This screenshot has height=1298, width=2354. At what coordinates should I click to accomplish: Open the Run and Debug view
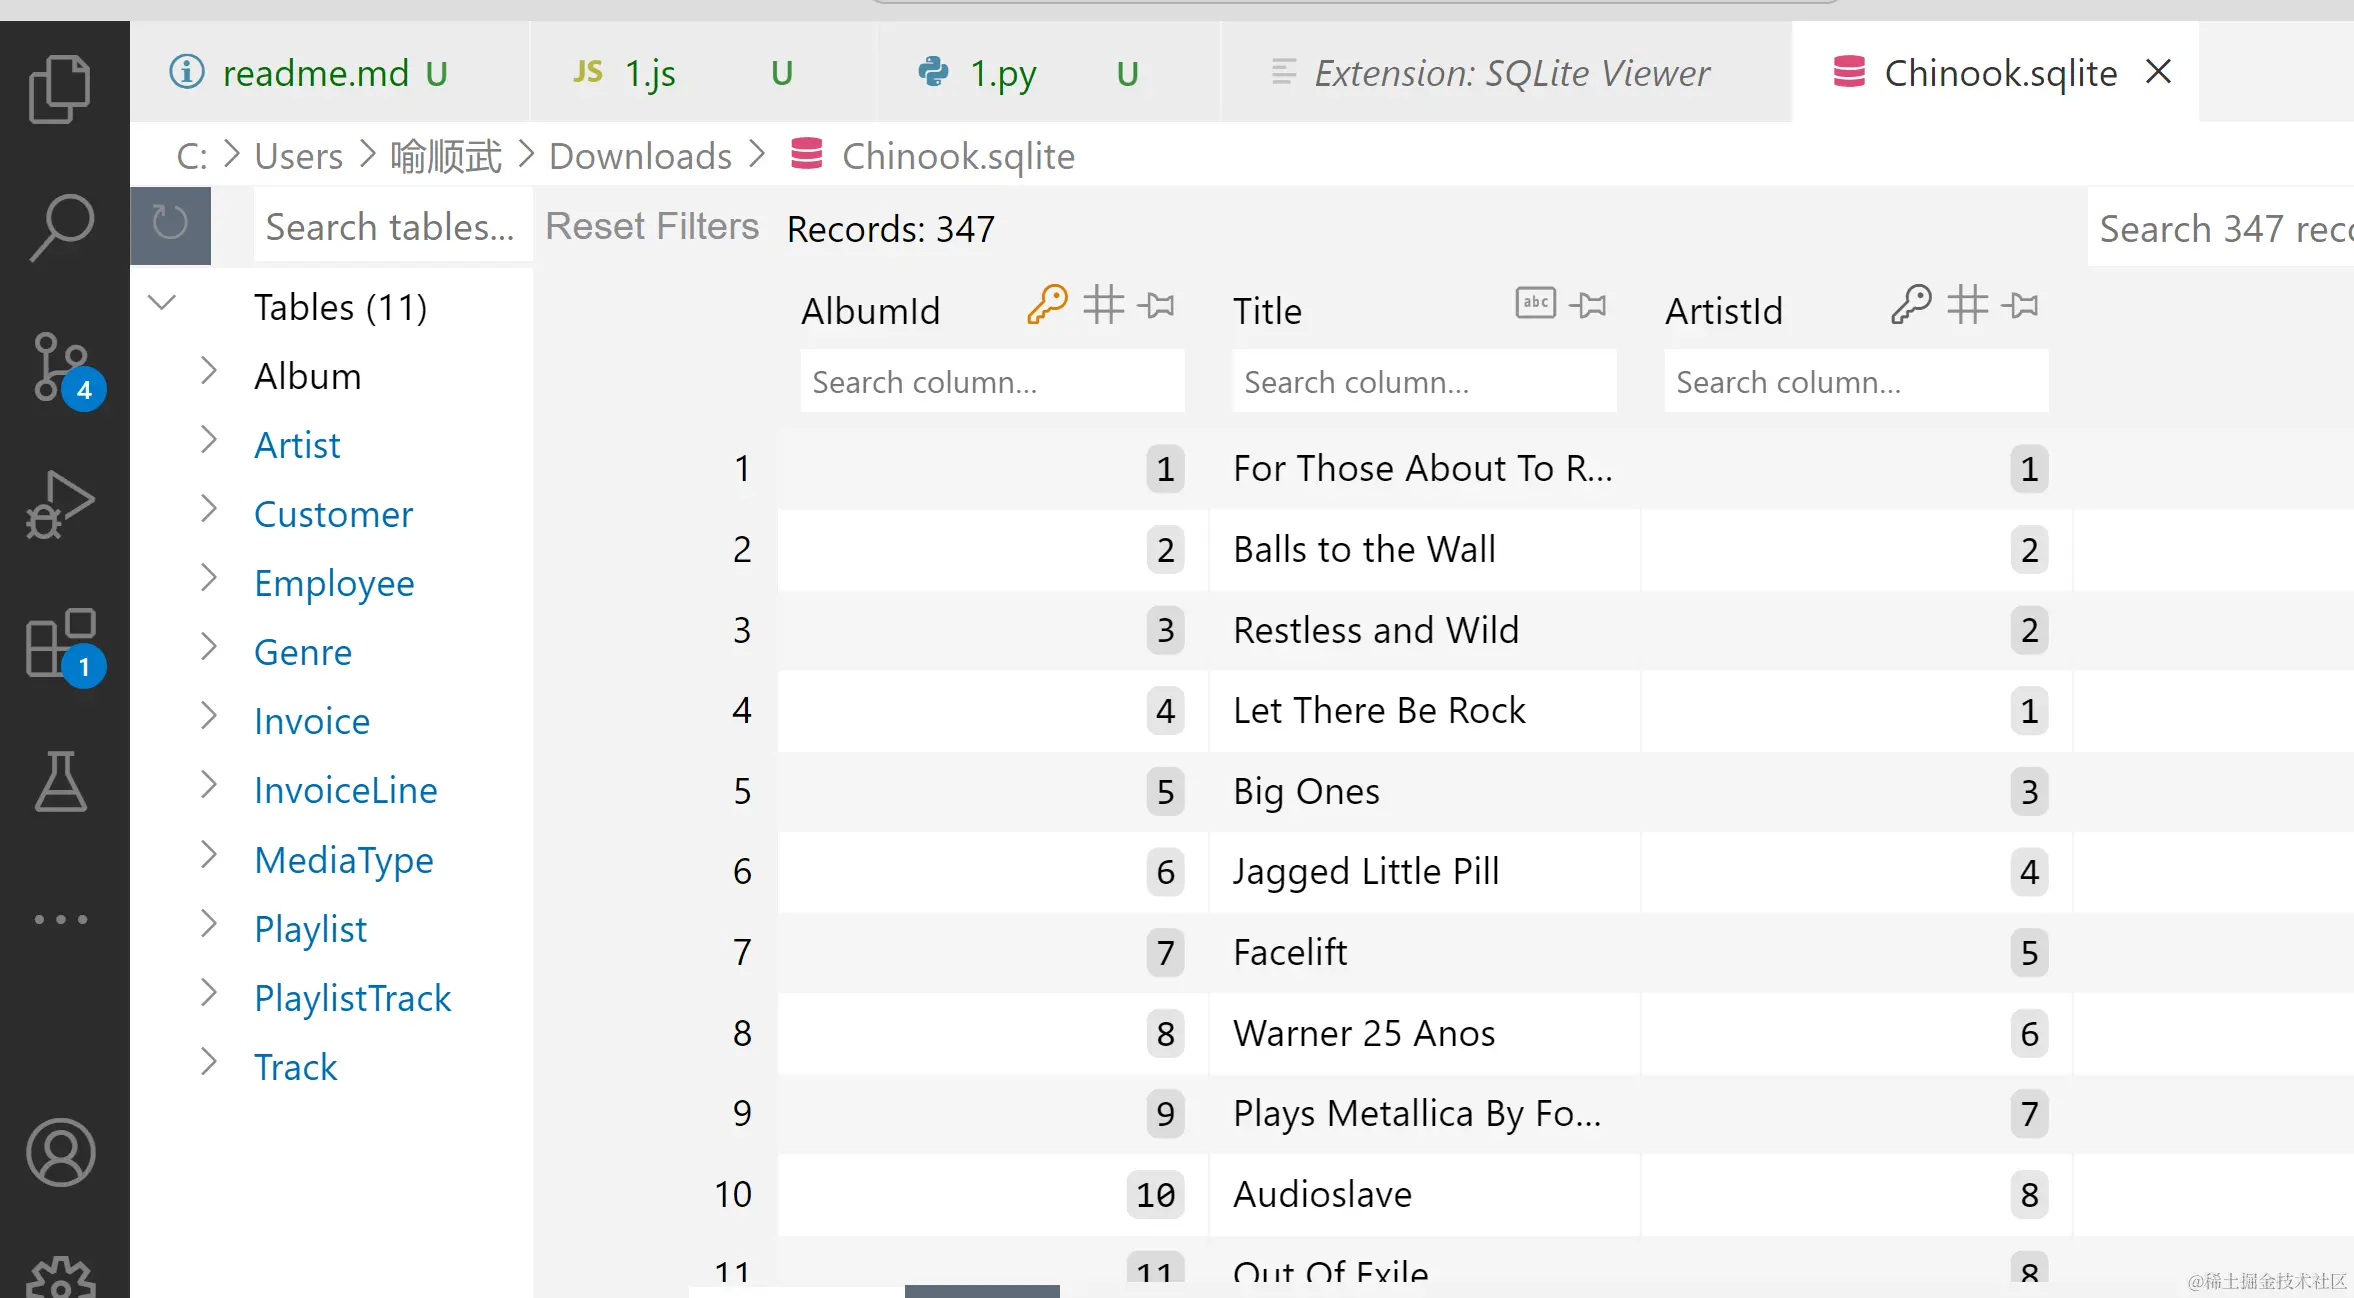point(60,504)
